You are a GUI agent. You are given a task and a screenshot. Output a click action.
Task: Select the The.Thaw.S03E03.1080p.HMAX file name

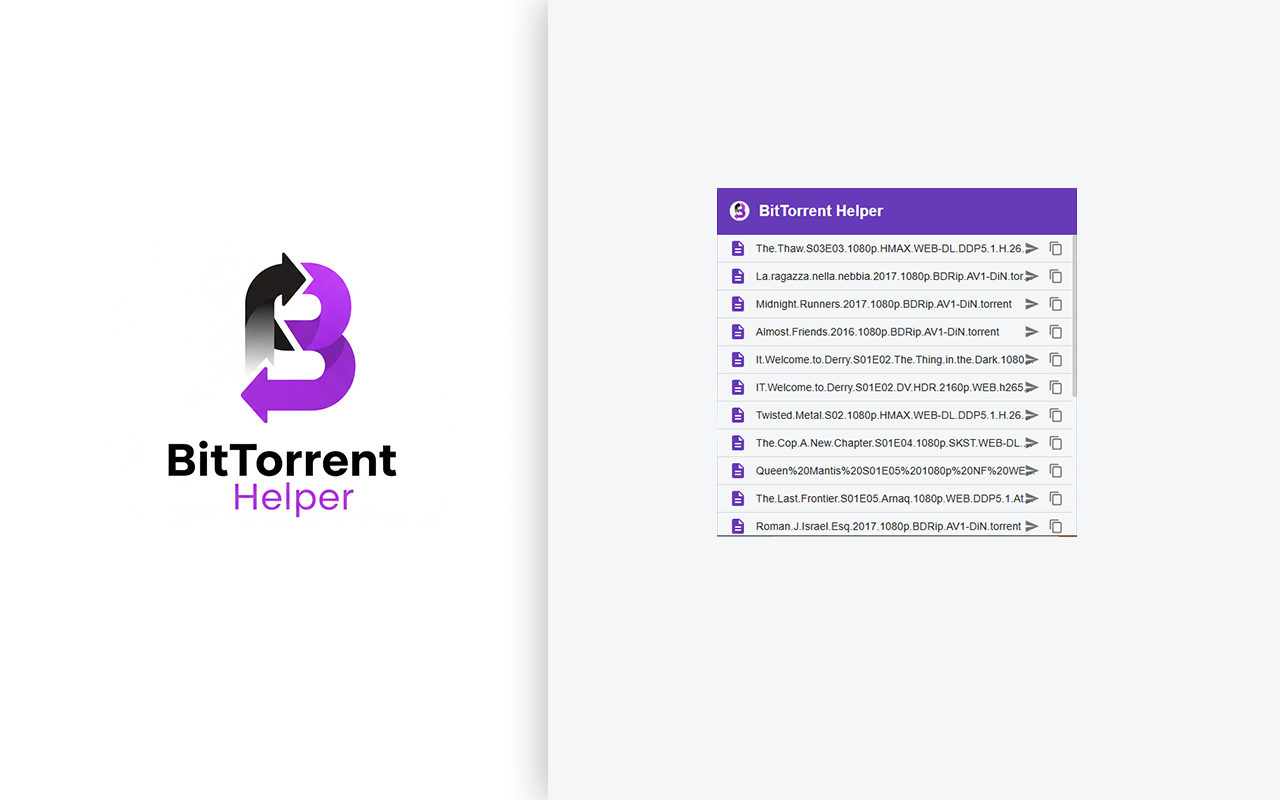click(x=890, y=249)
